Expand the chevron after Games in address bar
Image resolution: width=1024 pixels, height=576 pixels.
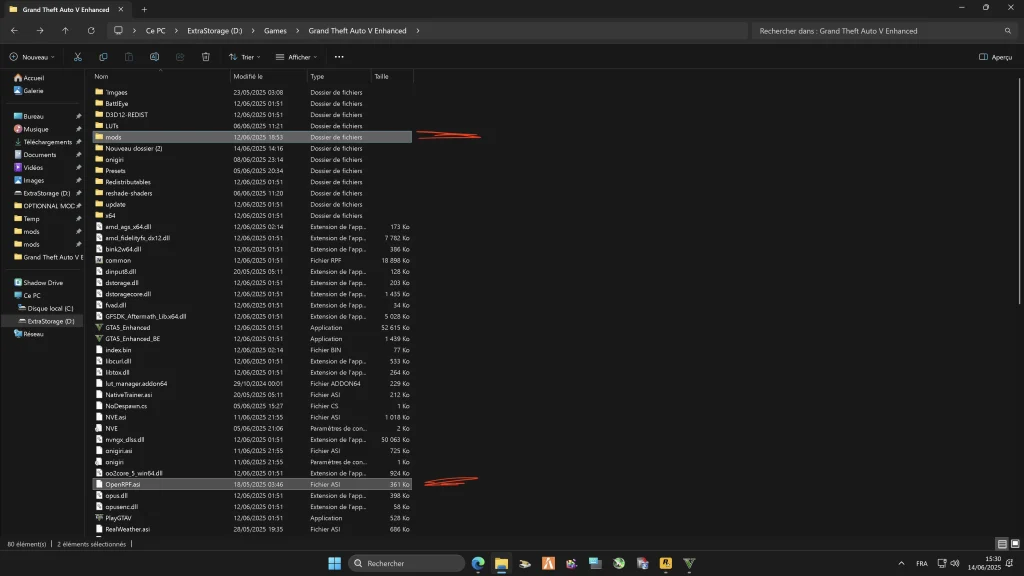[296, 31]
